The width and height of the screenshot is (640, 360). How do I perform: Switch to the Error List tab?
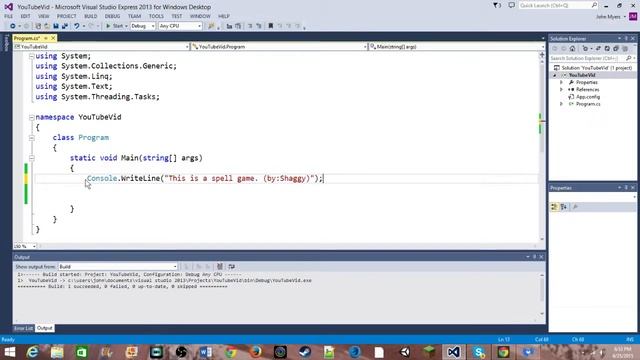coord(23,328)
